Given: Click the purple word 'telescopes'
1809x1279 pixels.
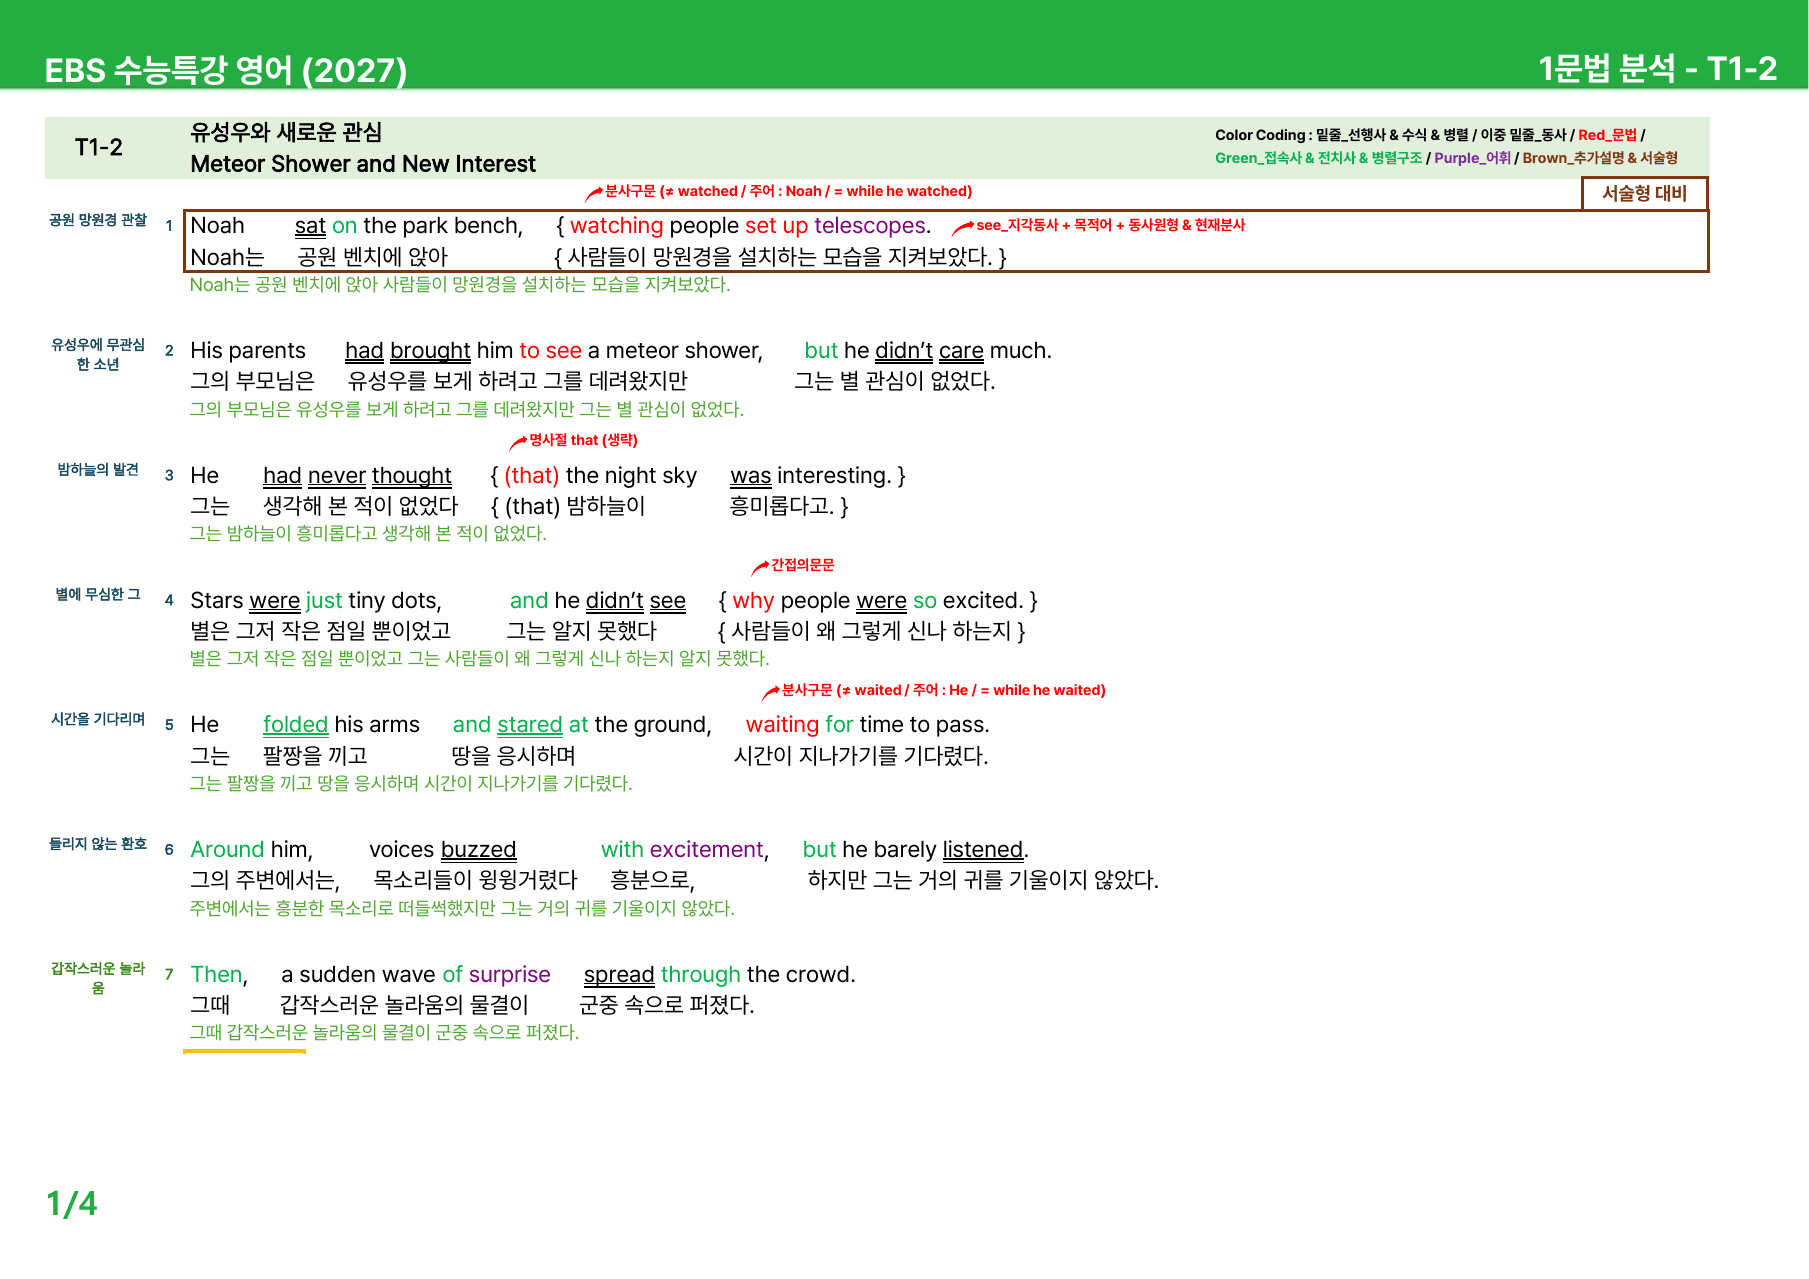Looking at the screenshot, I should (x=869, y=226).
